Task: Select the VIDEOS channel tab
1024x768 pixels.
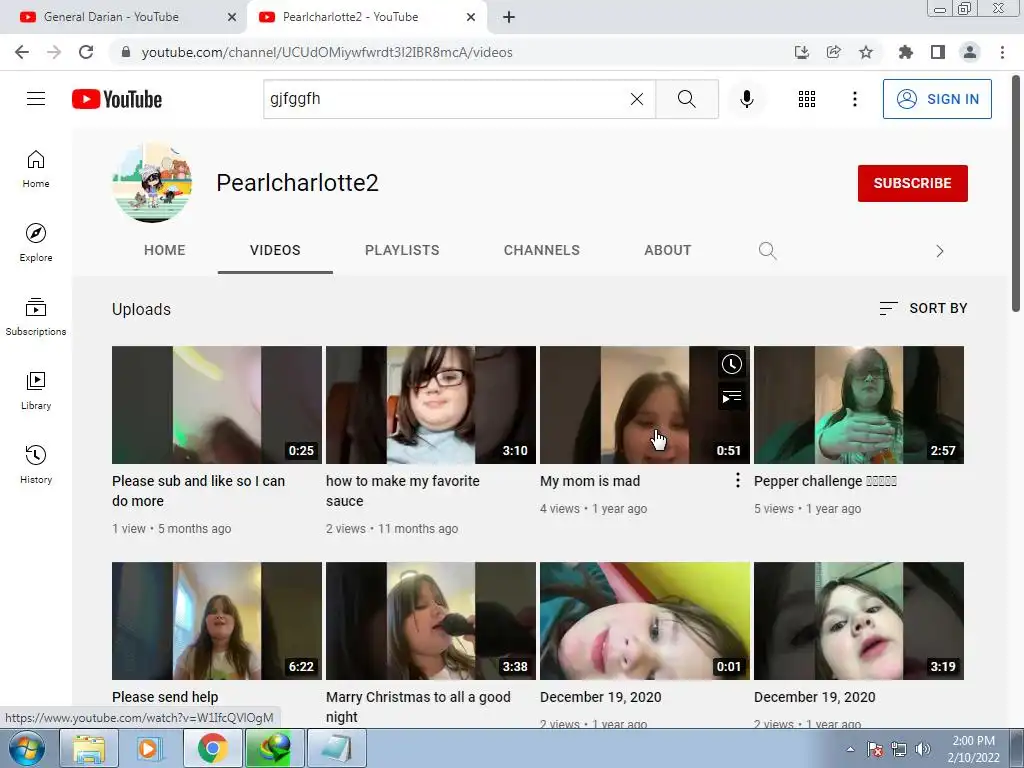Action: point(275,250)
